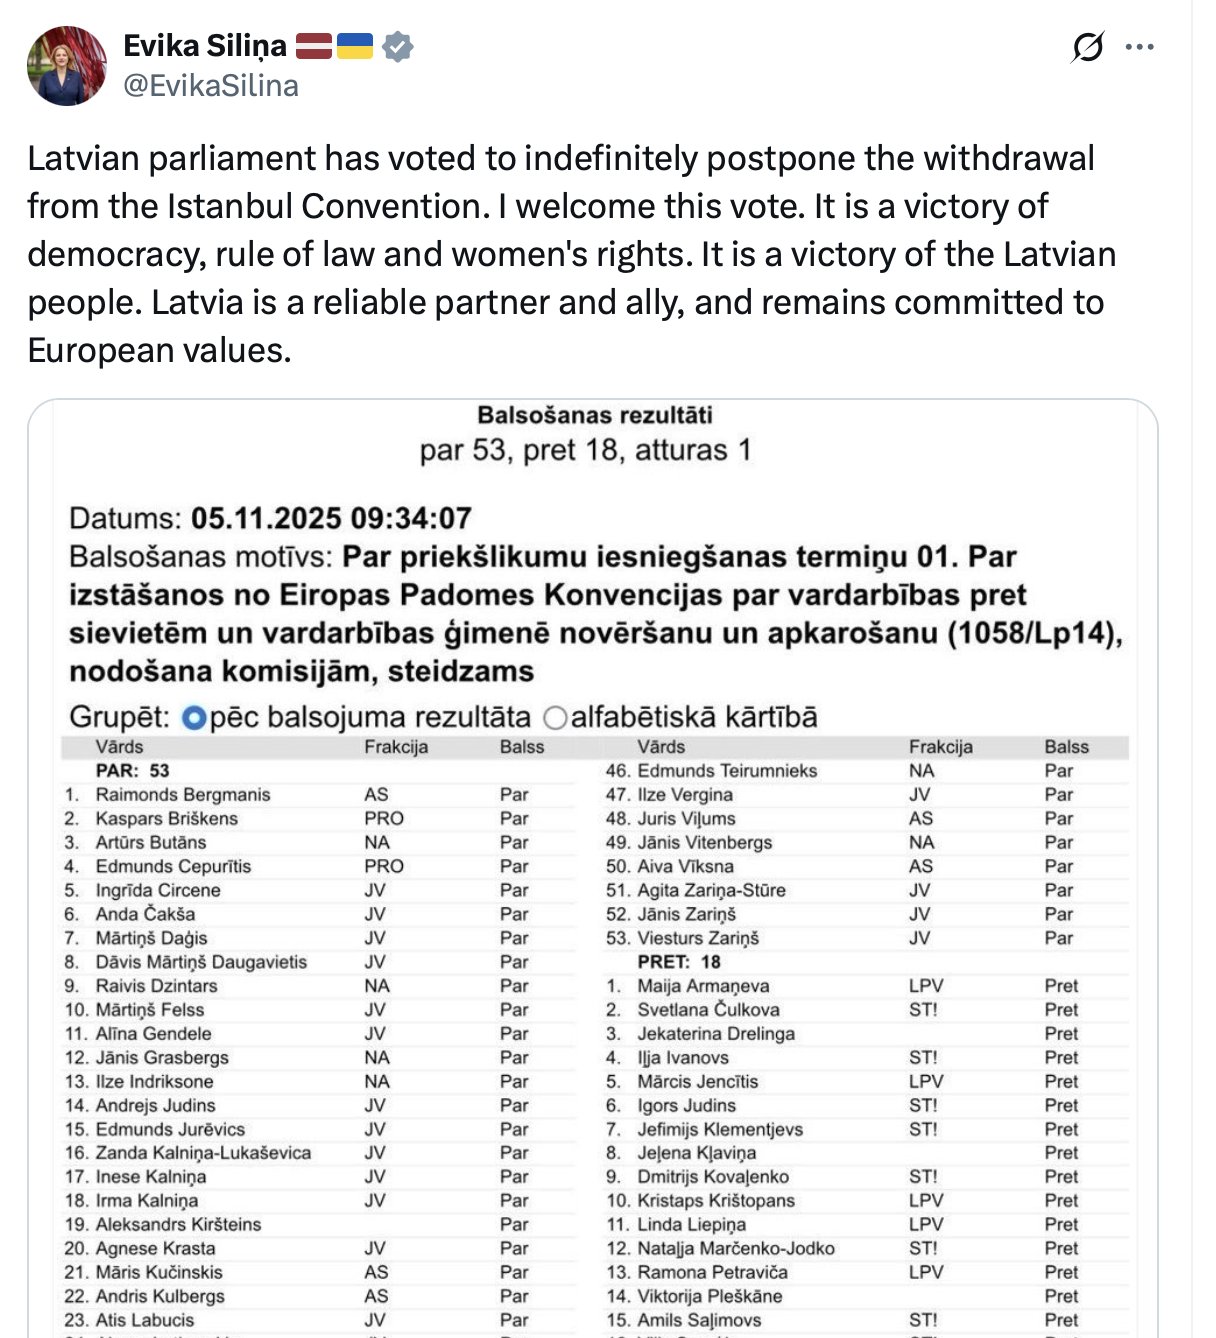Image resolution: width=1216 pixels, height=1338 pixels.
Task: Click the verified checkmark badge
Action: coord(398,47)
